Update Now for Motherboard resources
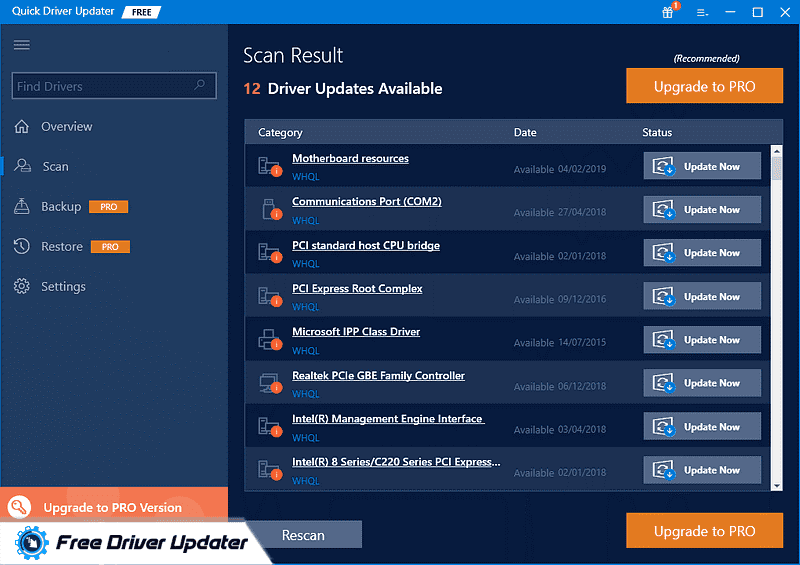Viewport: 800px width, 565px height. click(702, 166)
